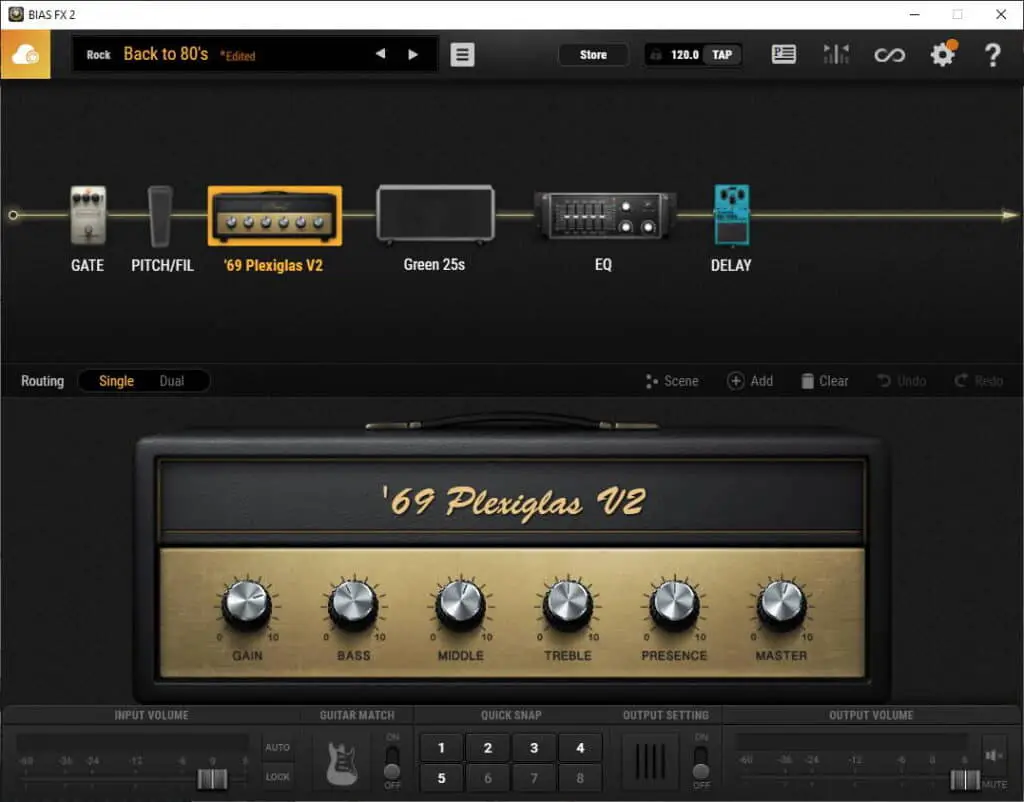
Task: Click the GAIN knob
Action: tap(246, 603)
